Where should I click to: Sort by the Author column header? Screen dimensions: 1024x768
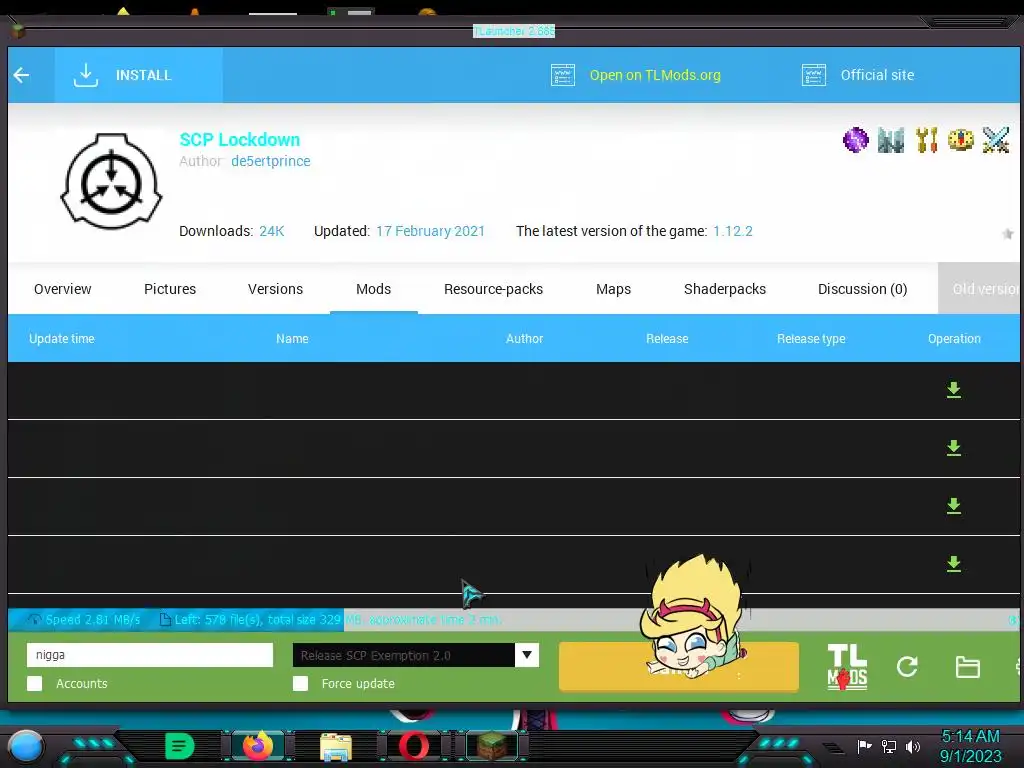[x=524, y=339]
